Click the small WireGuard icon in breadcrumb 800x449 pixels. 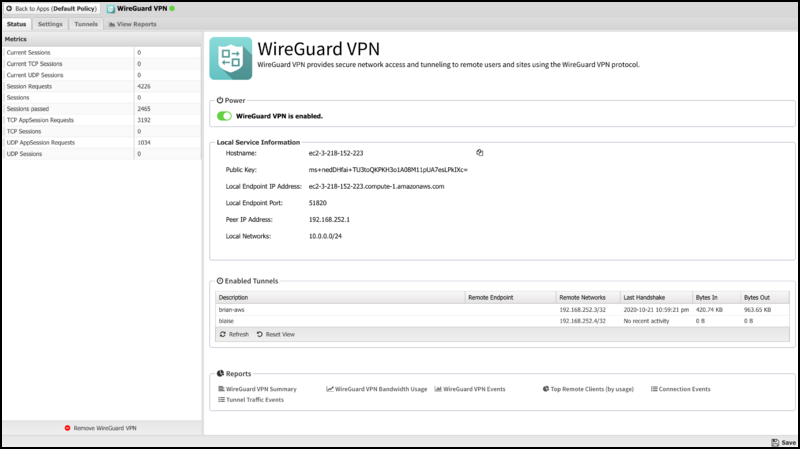[x=111, y=9]
